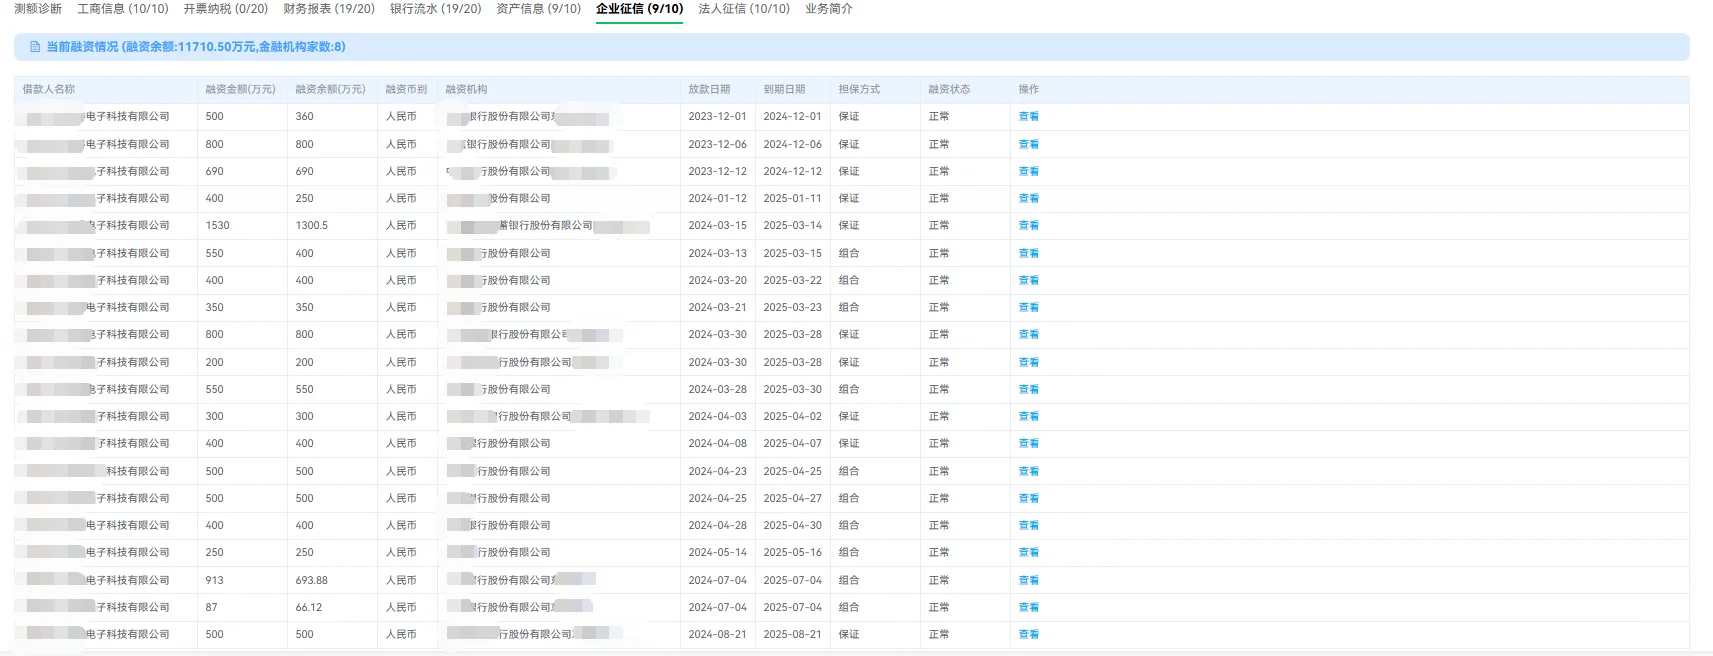Click 查看 on the 2024-01-12 loan row
Viewport: 1713px width, 656px height.
coord(1029,199)
